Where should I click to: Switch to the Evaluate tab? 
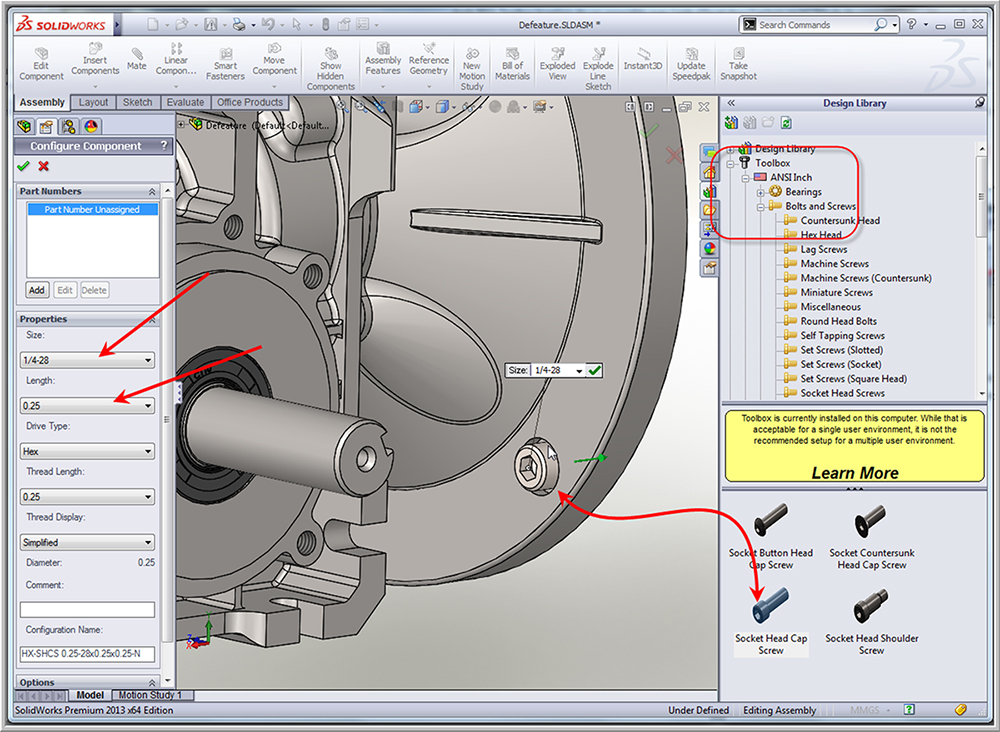point(185,101)
